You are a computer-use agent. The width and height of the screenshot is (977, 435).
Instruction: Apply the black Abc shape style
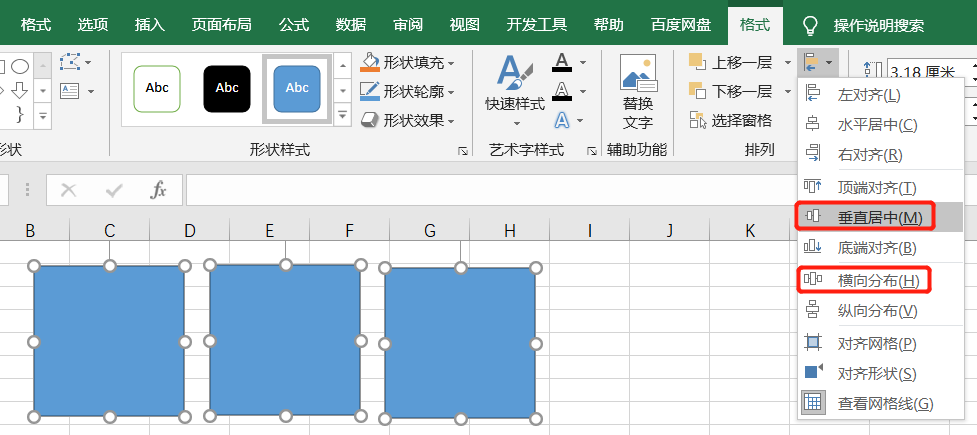point(227,88)
